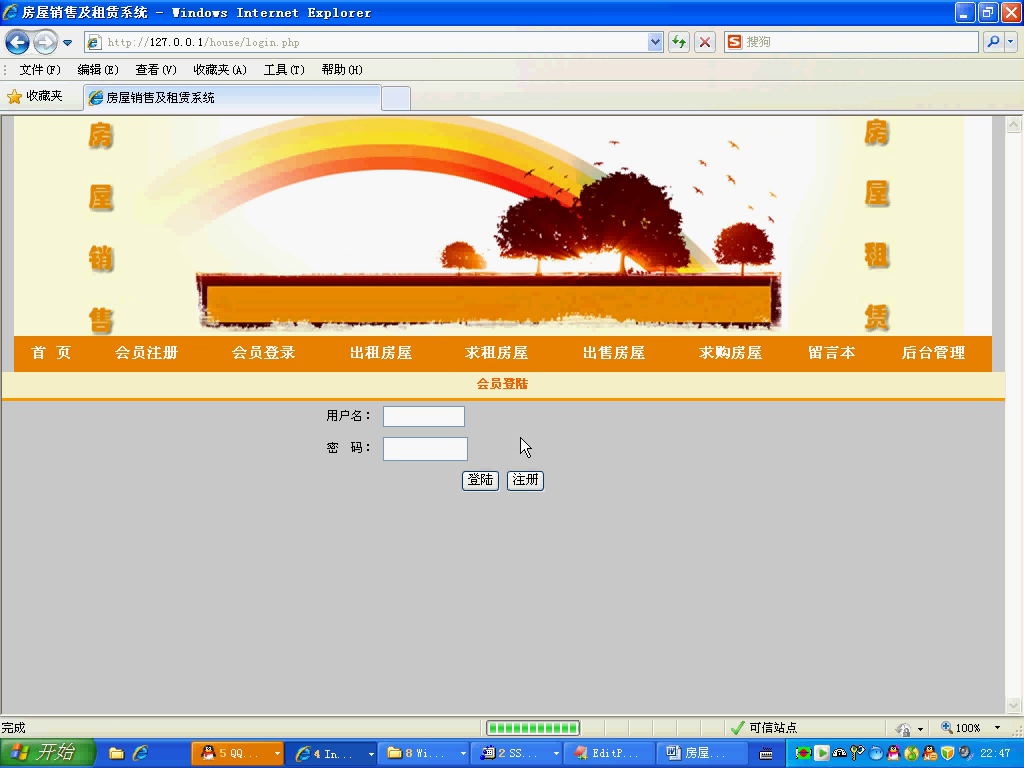Viewport: 1024px width, 768px height.
Task: Click the 登陆 login button
Action: click(x=481, y=480)
